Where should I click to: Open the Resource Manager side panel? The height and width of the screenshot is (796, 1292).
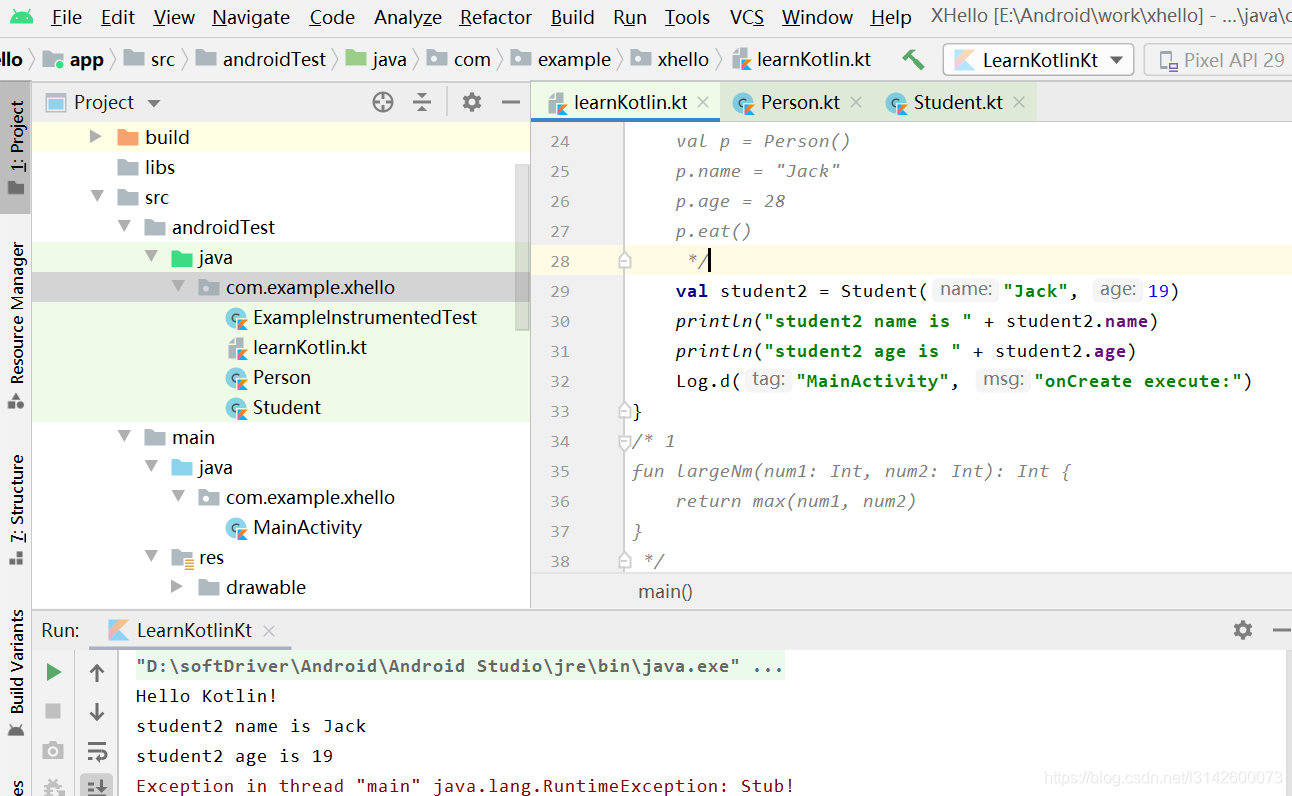click(16, 326)
